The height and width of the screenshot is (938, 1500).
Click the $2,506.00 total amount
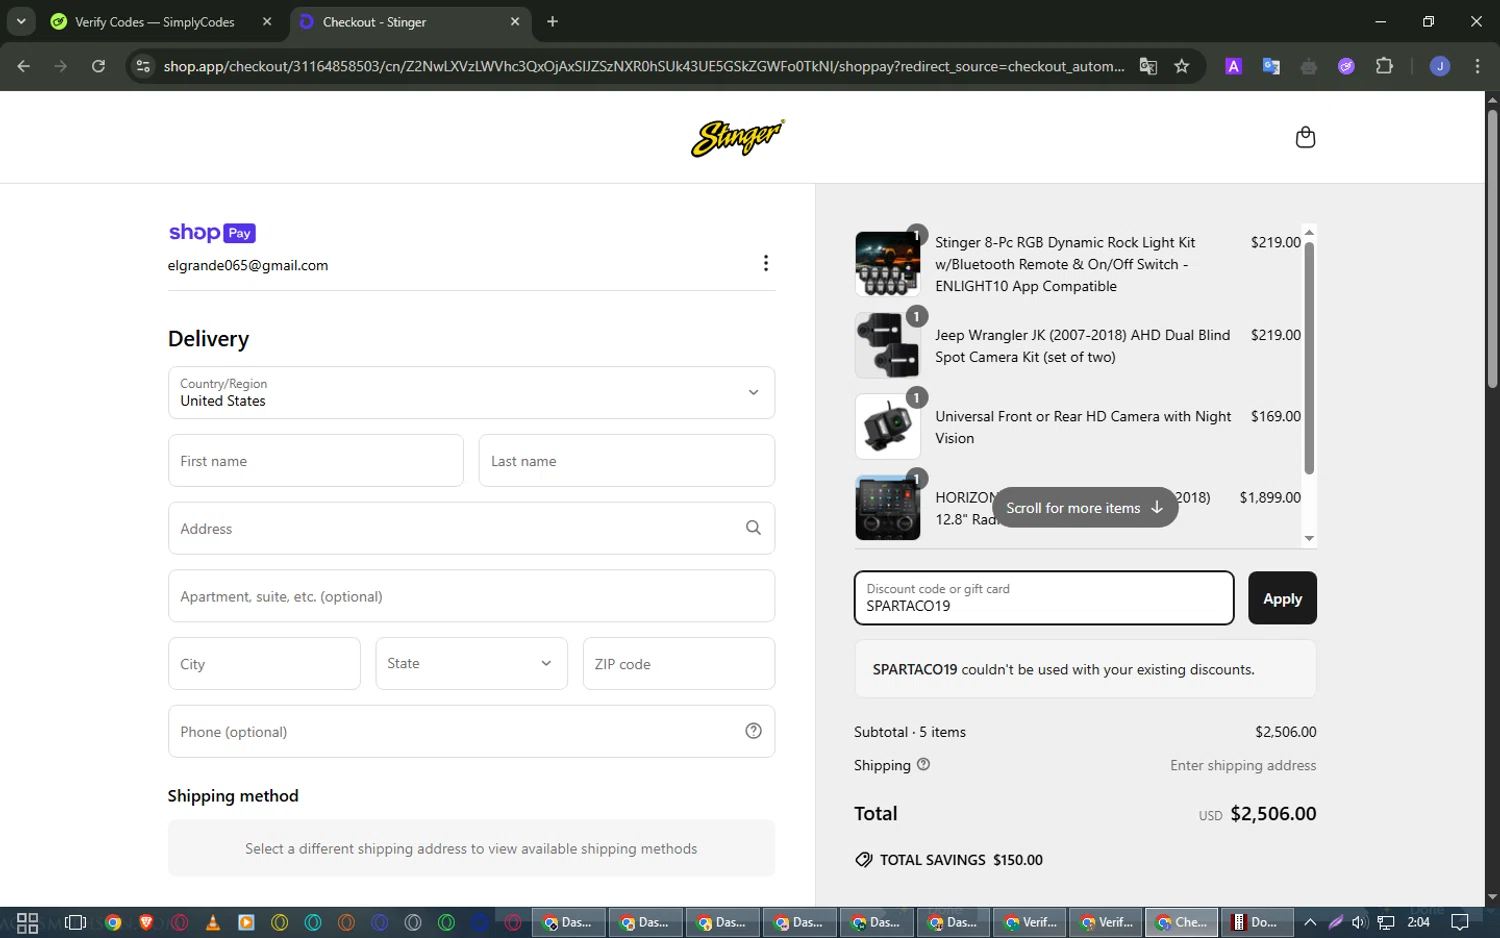pyautogui.click(x=1273, y=813)
